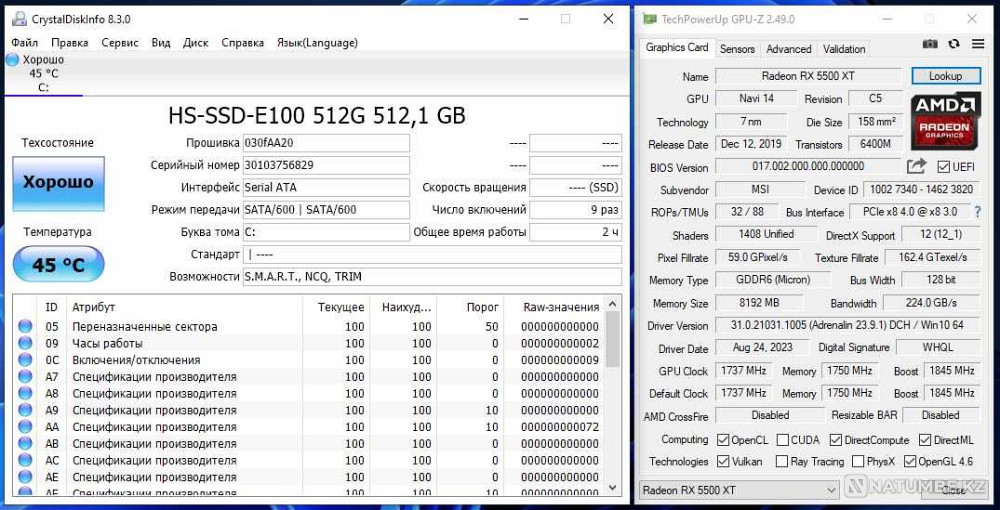Open the Диск menu
This screenshot has width=1000, height=510.
pyautogui.click(x=196, y=43)
